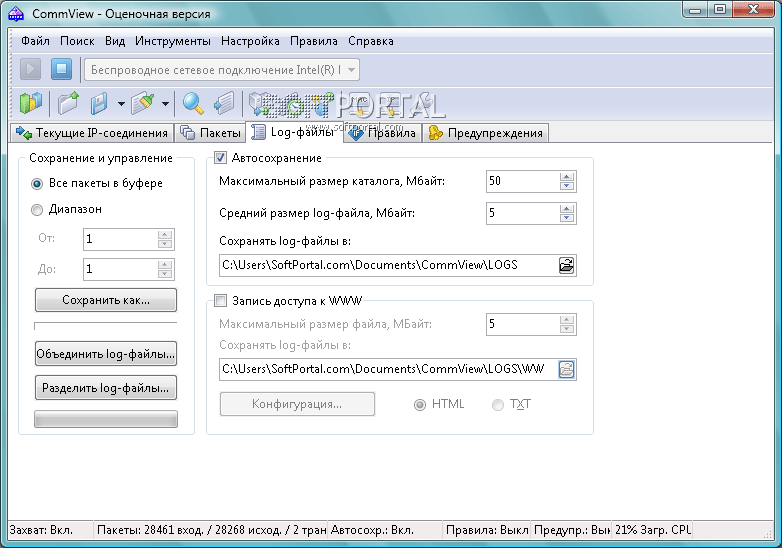Click Объединить log-файлы... button
The height and width of the screenshot is (548, 782).
point(106,354)
